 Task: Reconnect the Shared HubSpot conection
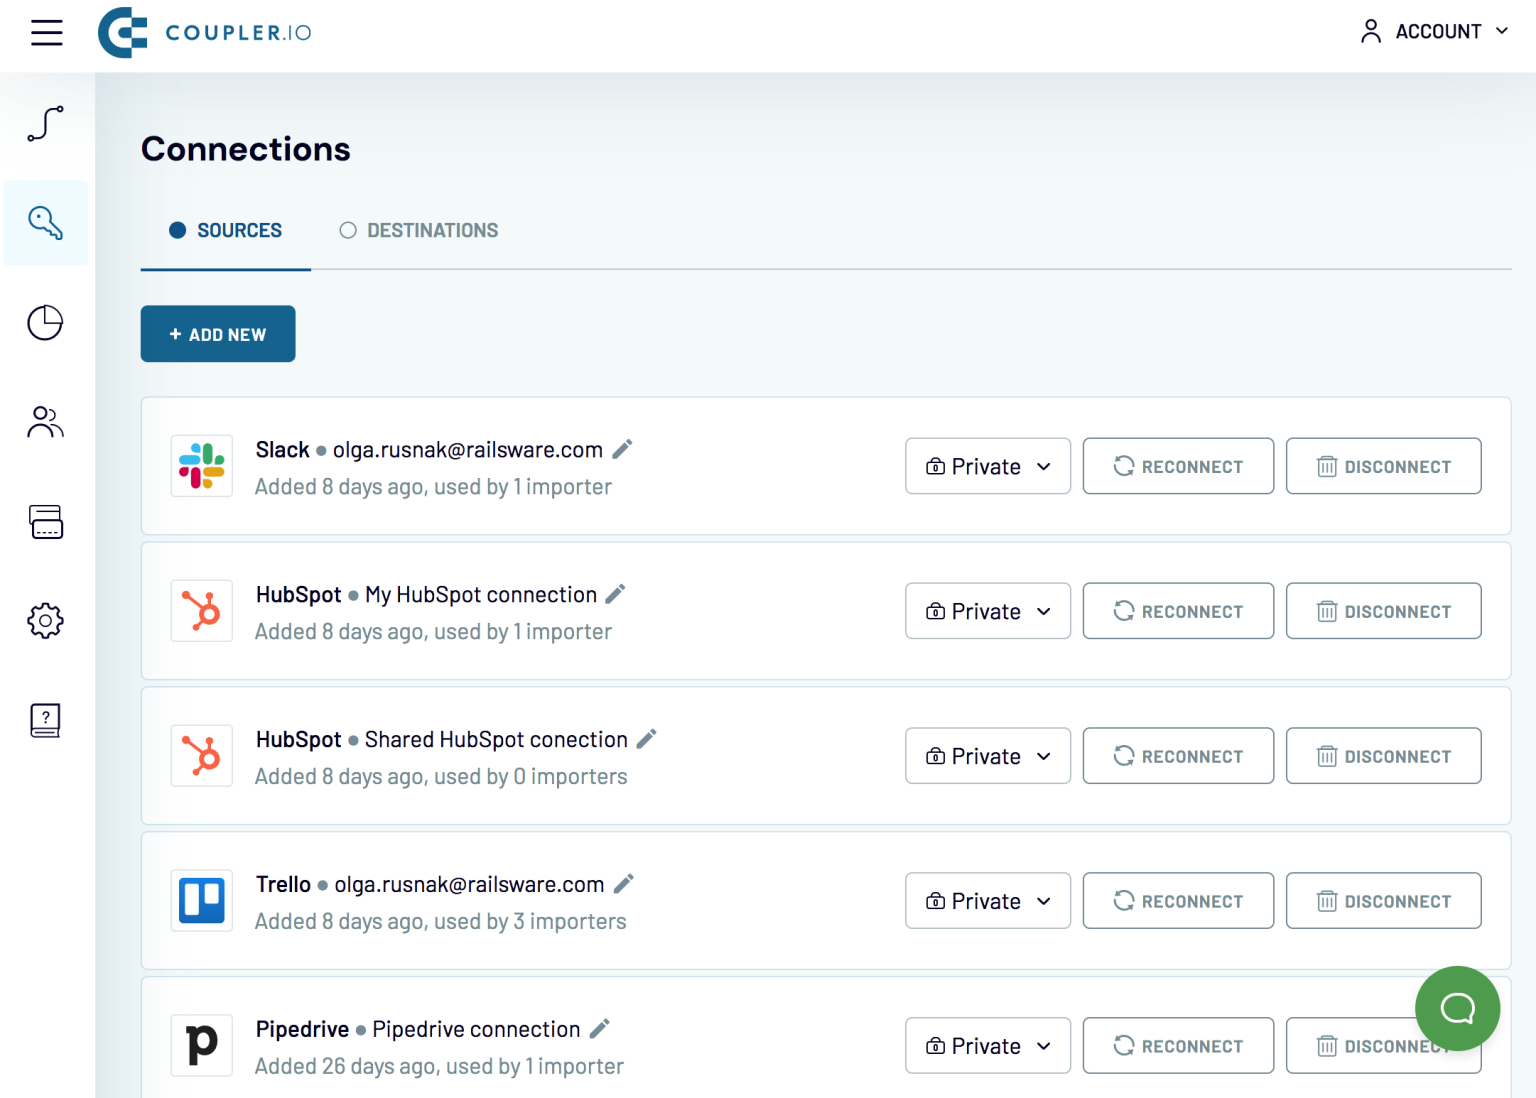point(1178,756)
